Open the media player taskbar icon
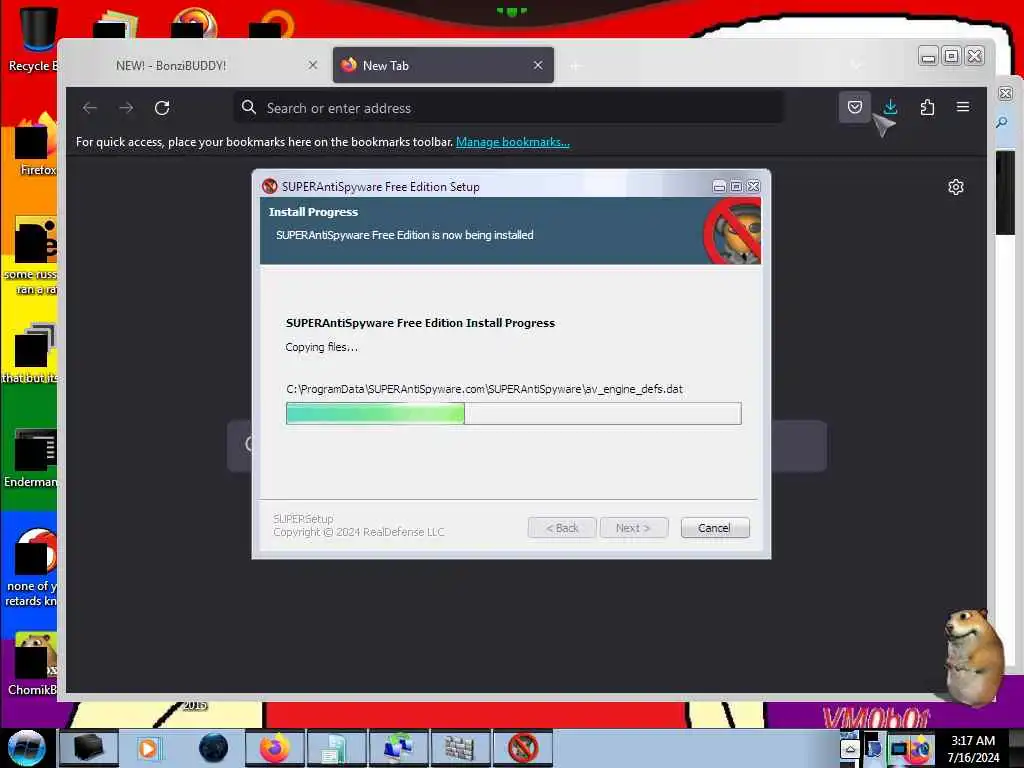This screenshot has width=1024, height=768. click(149, 748)
